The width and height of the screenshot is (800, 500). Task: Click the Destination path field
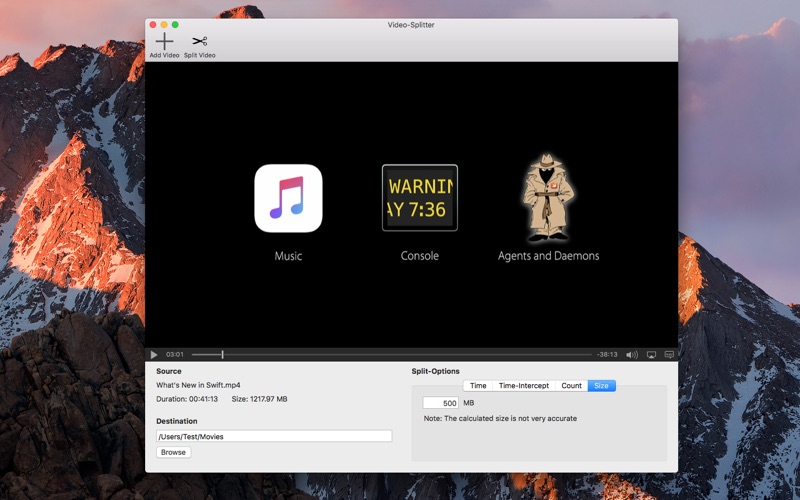(x=274, y=436)
